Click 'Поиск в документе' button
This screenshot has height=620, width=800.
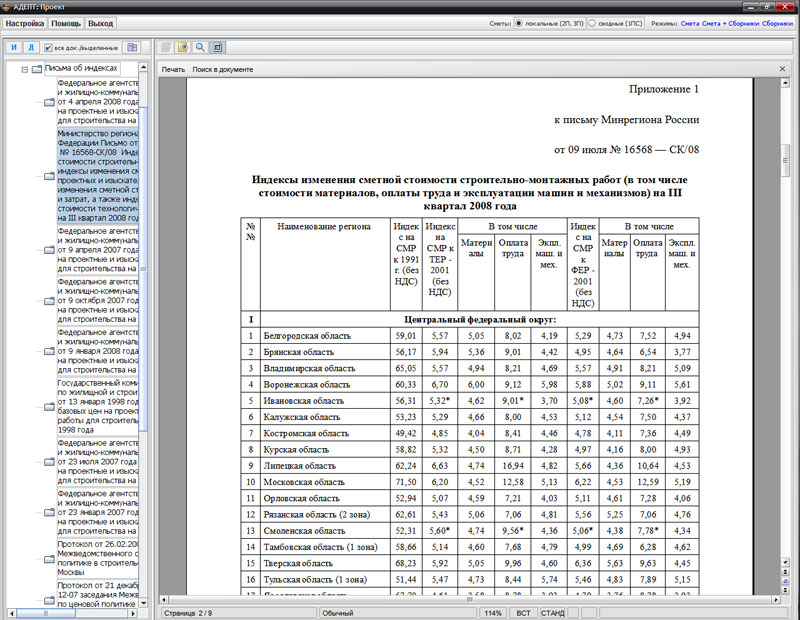[x=223, y=69]
